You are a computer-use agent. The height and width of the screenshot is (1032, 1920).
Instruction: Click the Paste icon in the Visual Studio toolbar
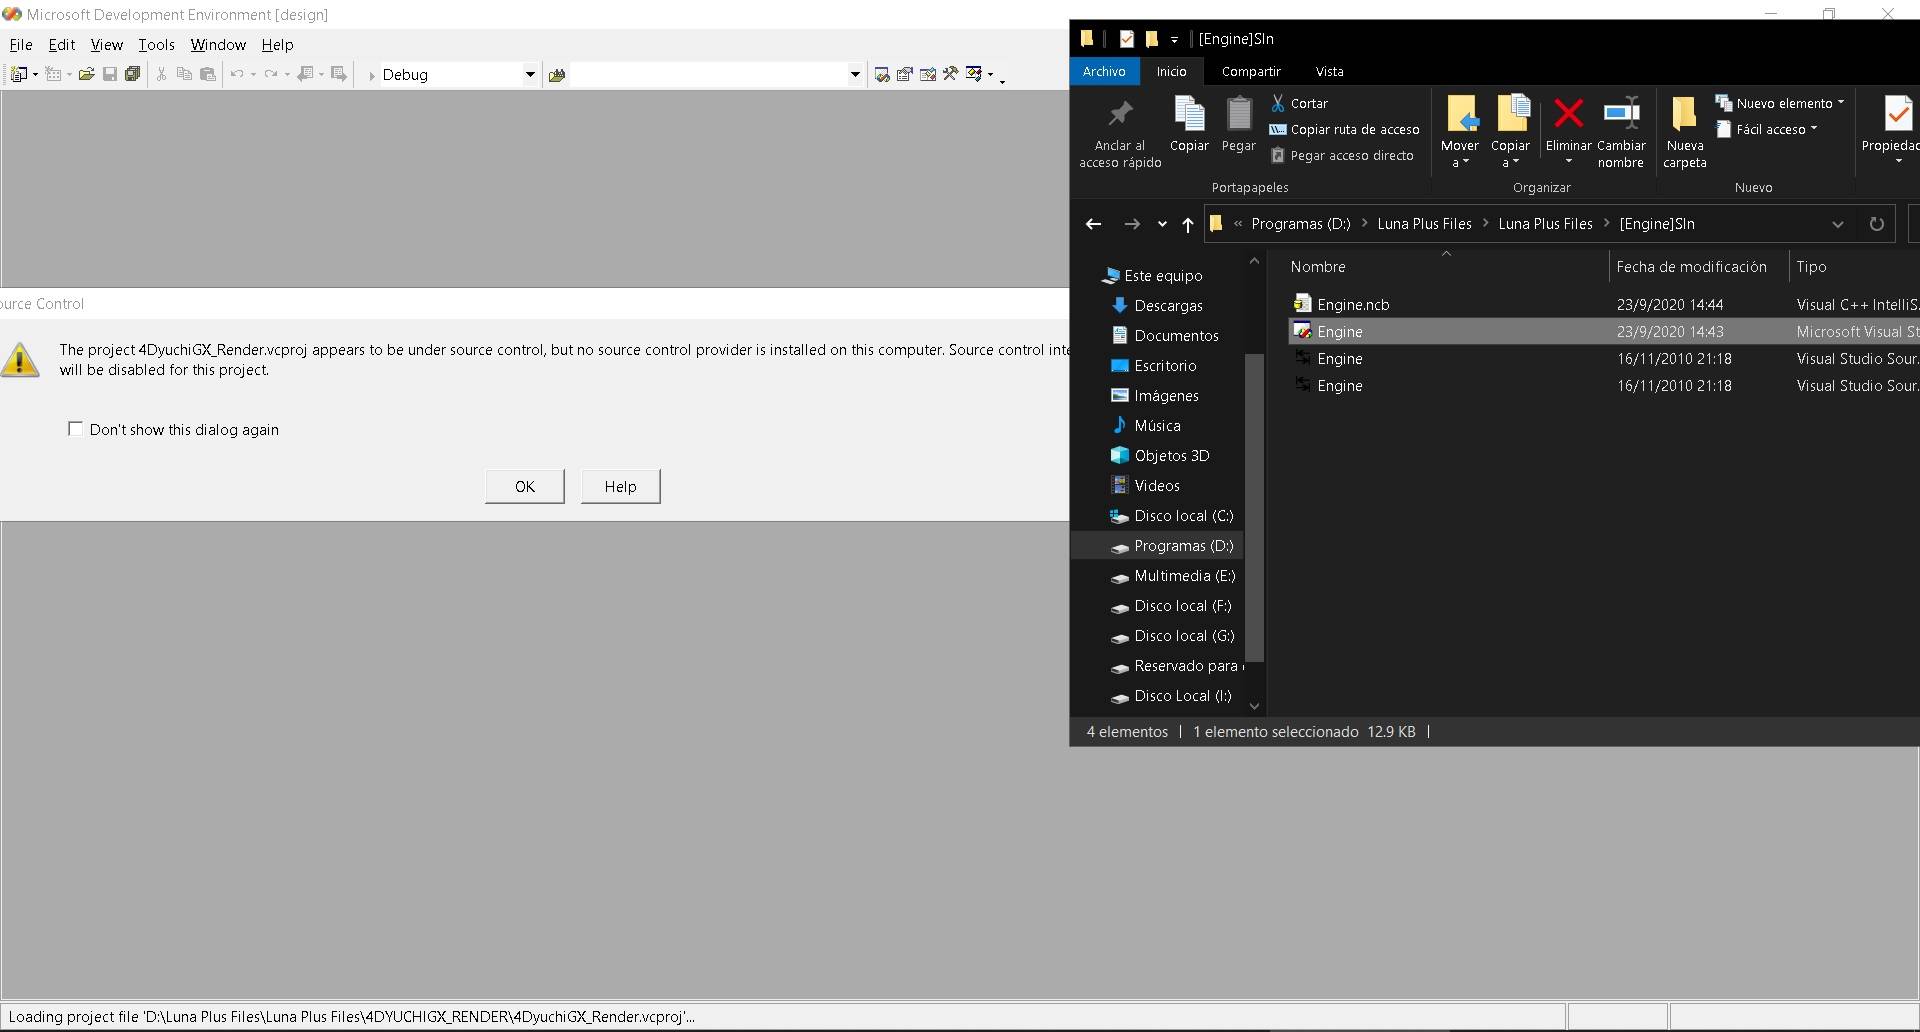point(208,74)
